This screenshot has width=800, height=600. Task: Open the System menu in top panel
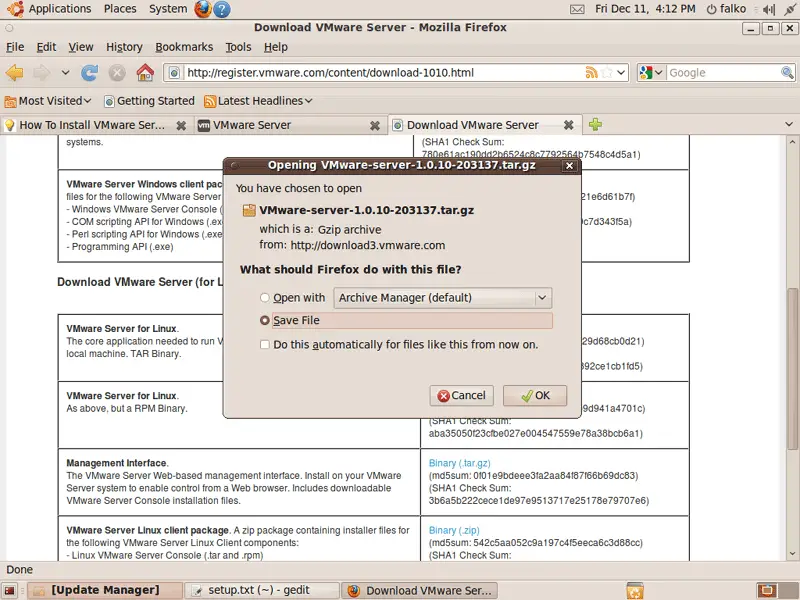pos(168,9)
